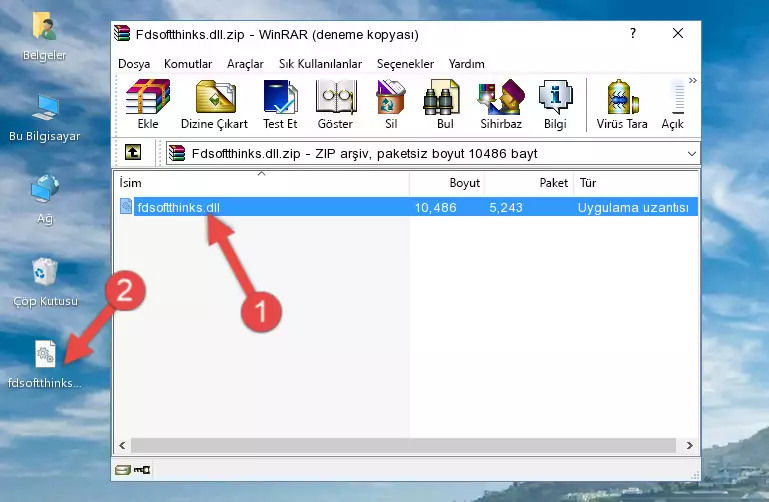Viewport: 769px width, 502px height.
Task: Sort by the Boyut column
Action: (x=447, y=183)
